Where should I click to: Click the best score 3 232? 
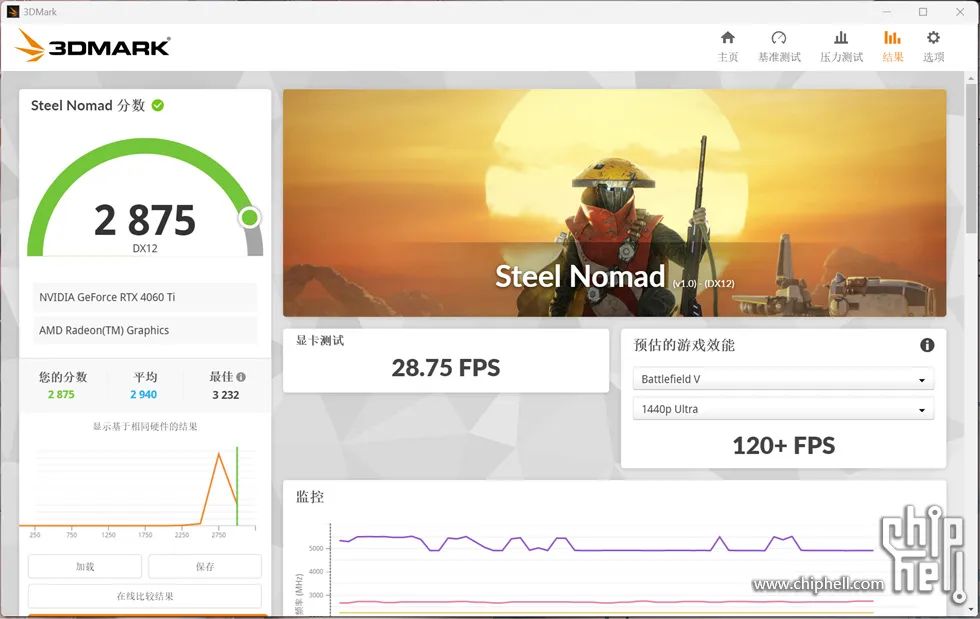click(226, 395)
